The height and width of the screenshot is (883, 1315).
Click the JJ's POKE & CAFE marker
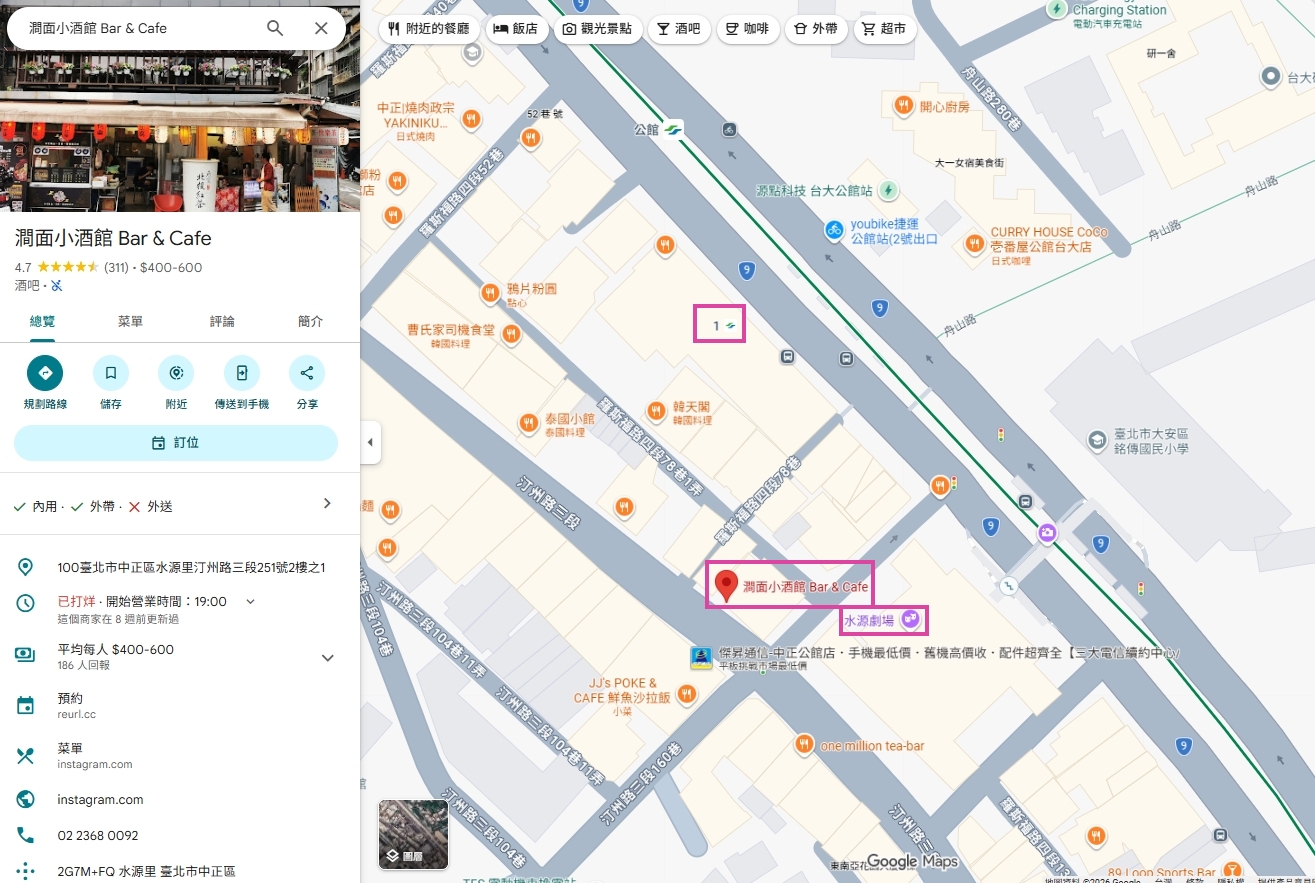point(686,692)
